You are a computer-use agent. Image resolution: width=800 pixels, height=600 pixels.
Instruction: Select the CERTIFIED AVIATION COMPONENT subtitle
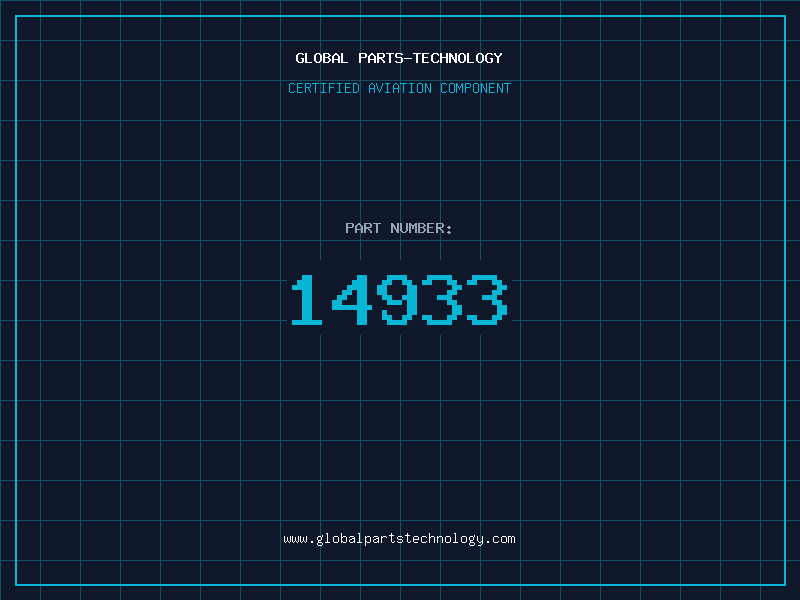tap(399, 88)
